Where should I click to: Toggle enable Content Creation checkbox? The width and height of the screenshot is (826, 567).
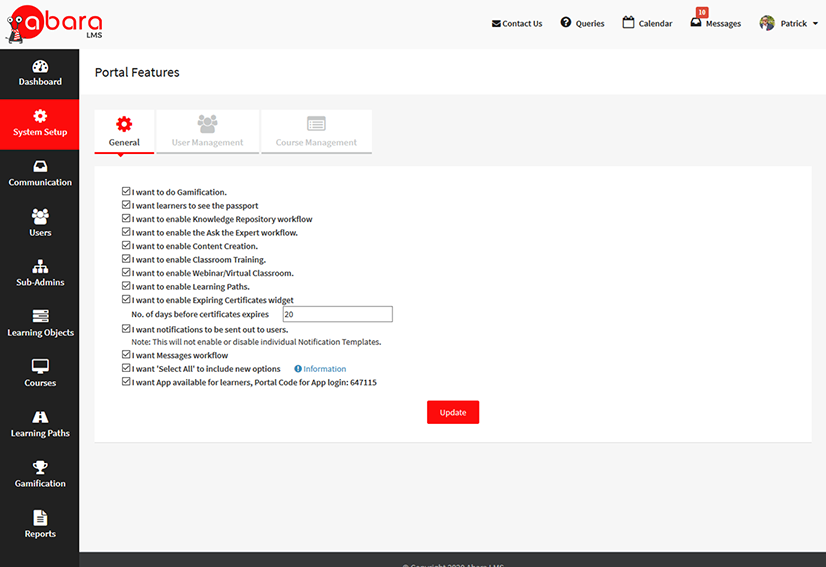[x=126, y=246]
